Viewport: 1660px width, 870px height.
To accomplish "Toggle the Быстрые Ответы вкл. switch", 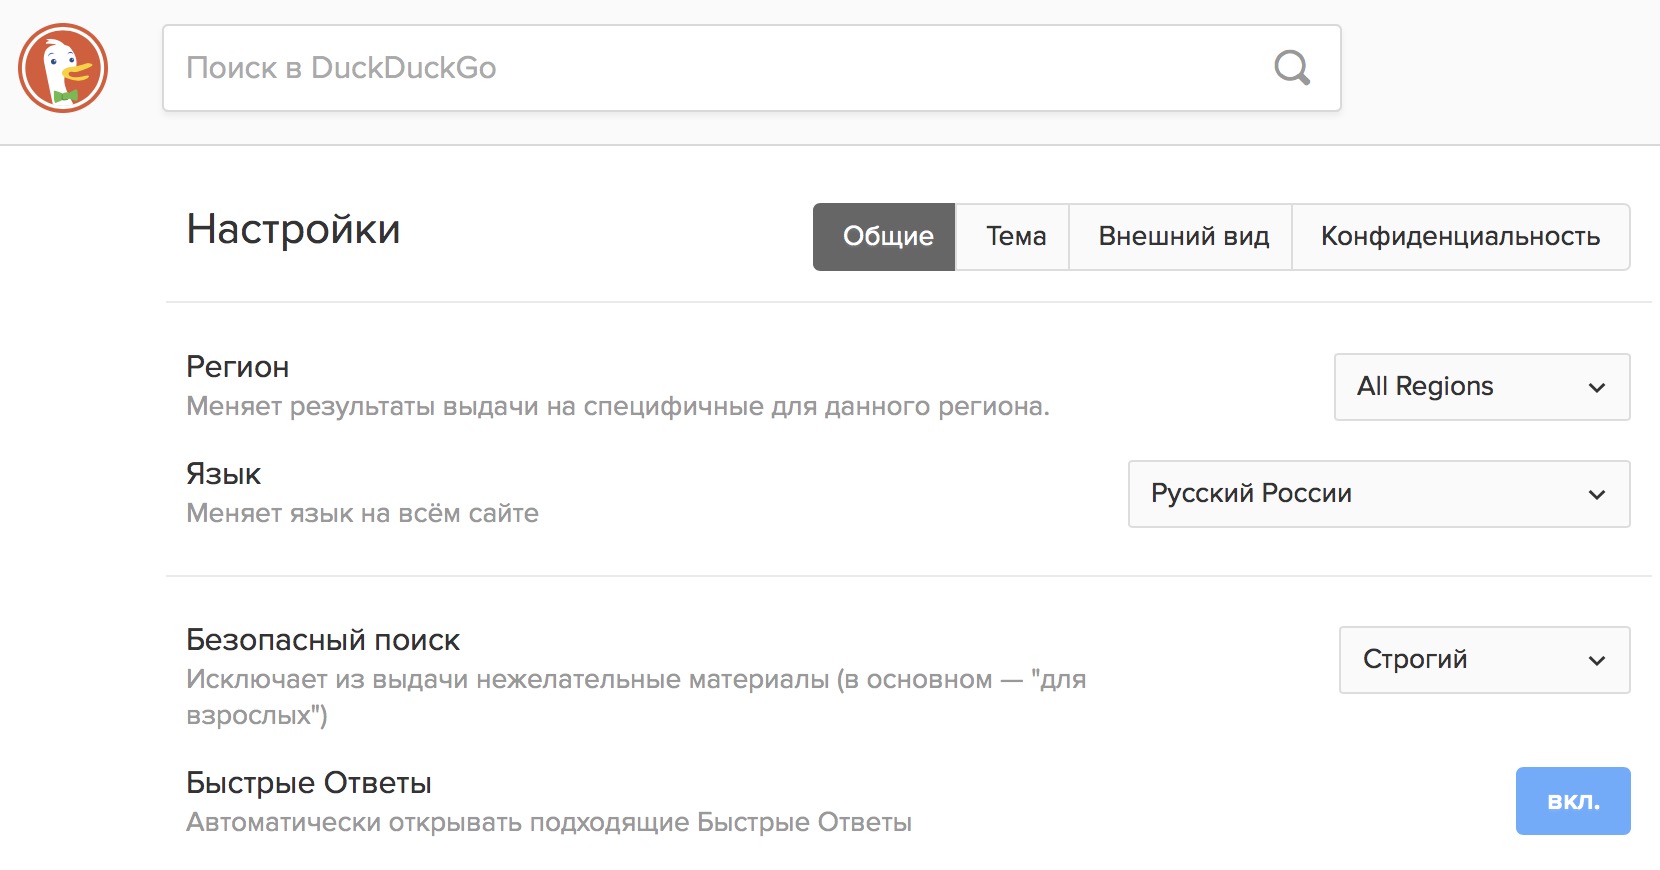I will (1572, 801).
